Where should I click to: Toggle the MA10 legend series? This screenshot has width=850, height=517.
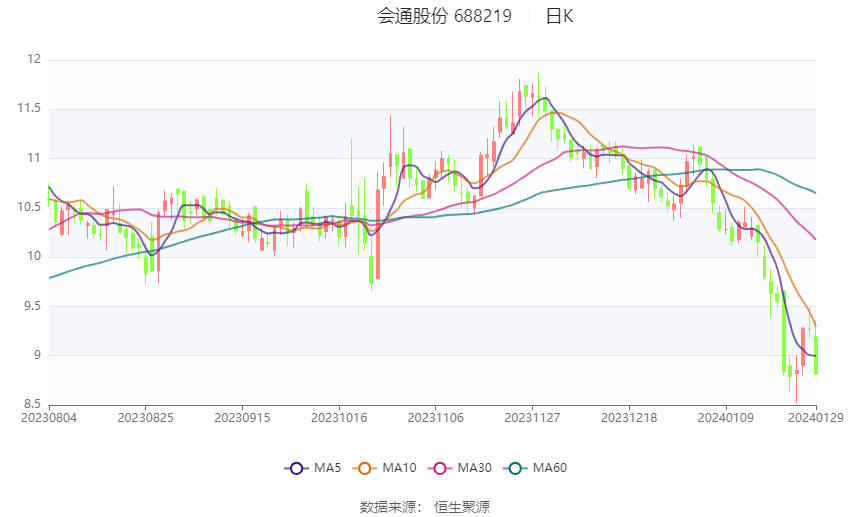[384, 468]
